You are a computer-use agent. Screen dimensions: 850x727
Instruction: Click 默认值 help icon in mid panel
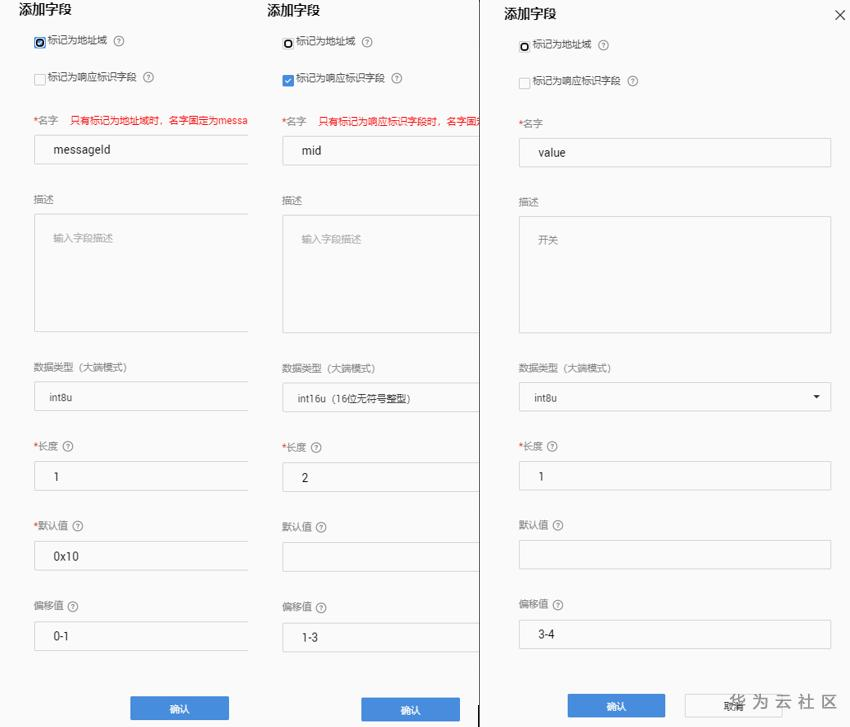point(321,527)
